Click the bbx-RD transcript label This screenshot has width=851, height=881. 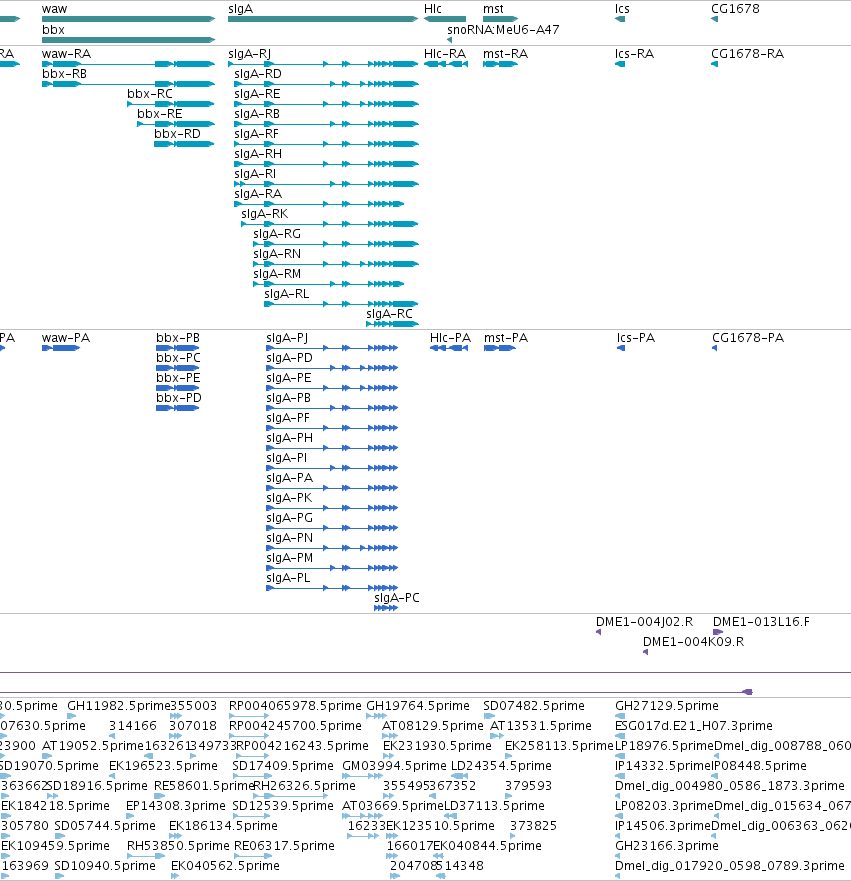(x=178, y=134)
